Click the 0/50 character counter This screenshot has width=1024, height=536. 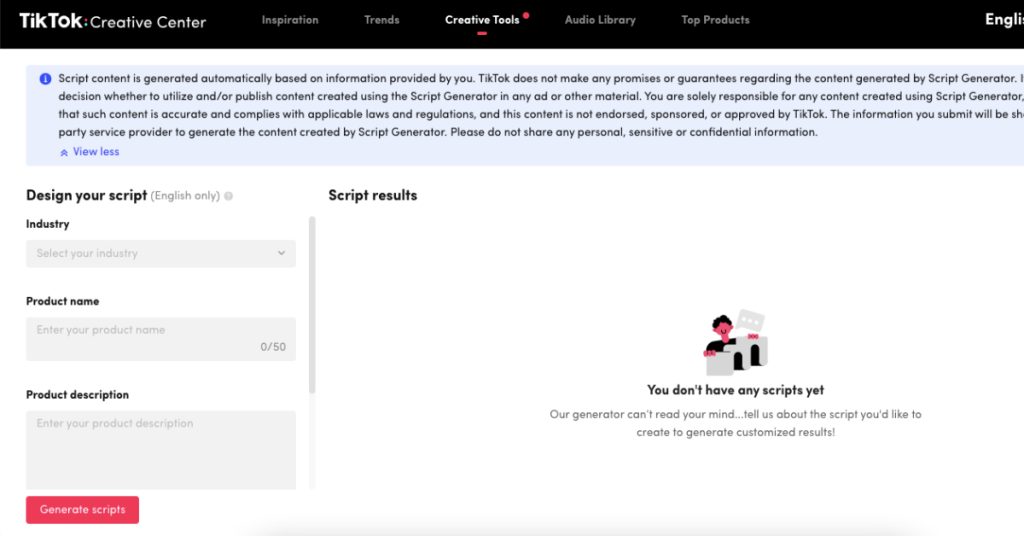tap(273, 347)
